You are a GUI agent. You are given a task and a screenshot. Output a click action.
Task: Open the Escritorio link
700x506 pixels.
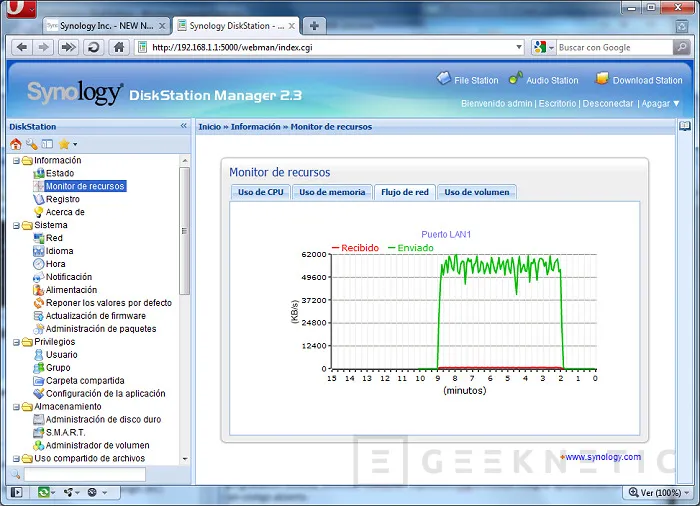click(557, 104)
